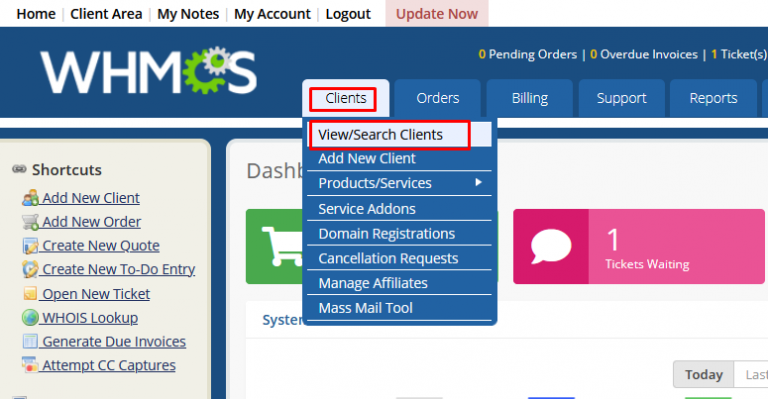This screenshot has height=399, width=768.
Task: Select the Today range button
Action: pyautogui.click(x=703, y=375)
